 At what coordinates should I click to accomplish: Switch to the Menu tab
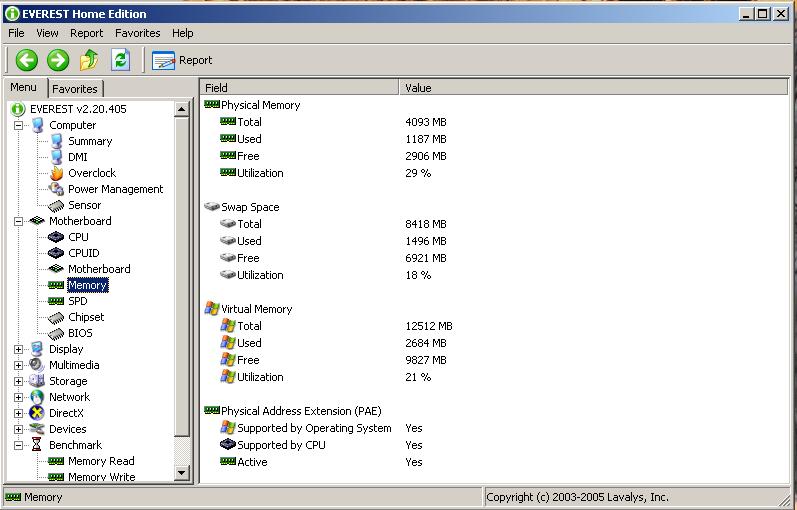(23, 87)
